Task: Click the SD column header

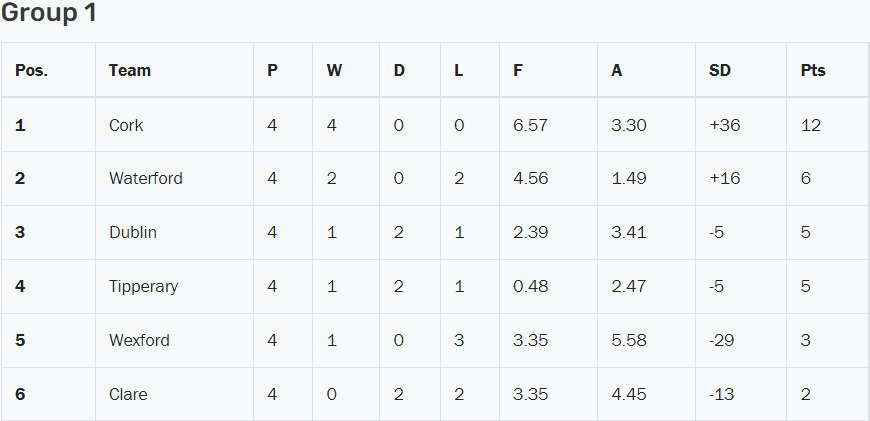Action: (x=720, y=70)
